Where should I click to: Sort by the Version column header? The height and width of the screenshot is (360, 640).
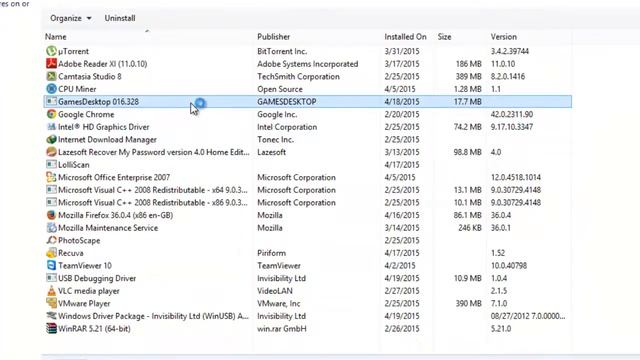[x=504, y=37]
